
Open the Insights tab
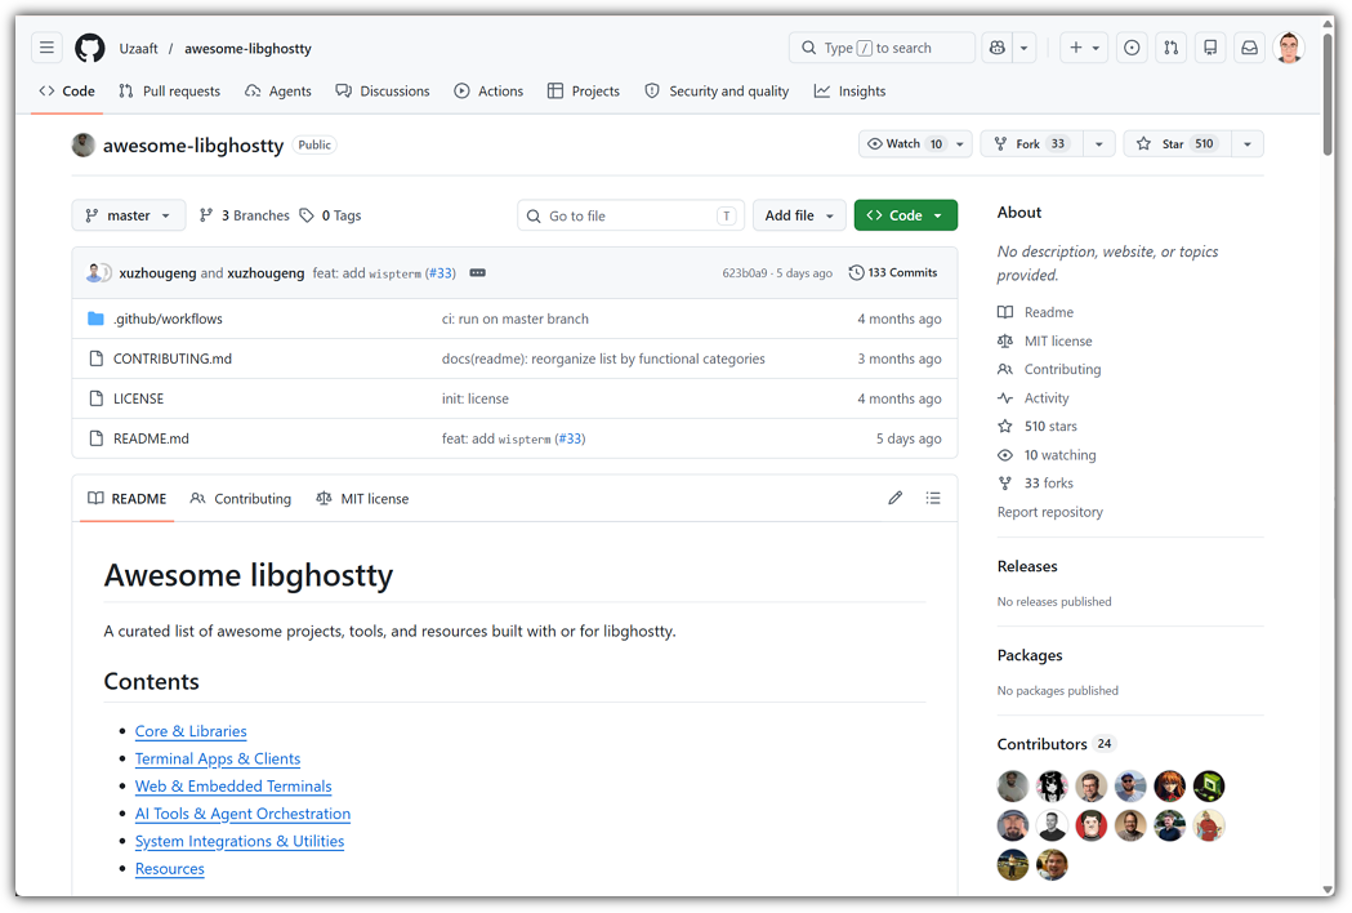(x=850, y=91)
